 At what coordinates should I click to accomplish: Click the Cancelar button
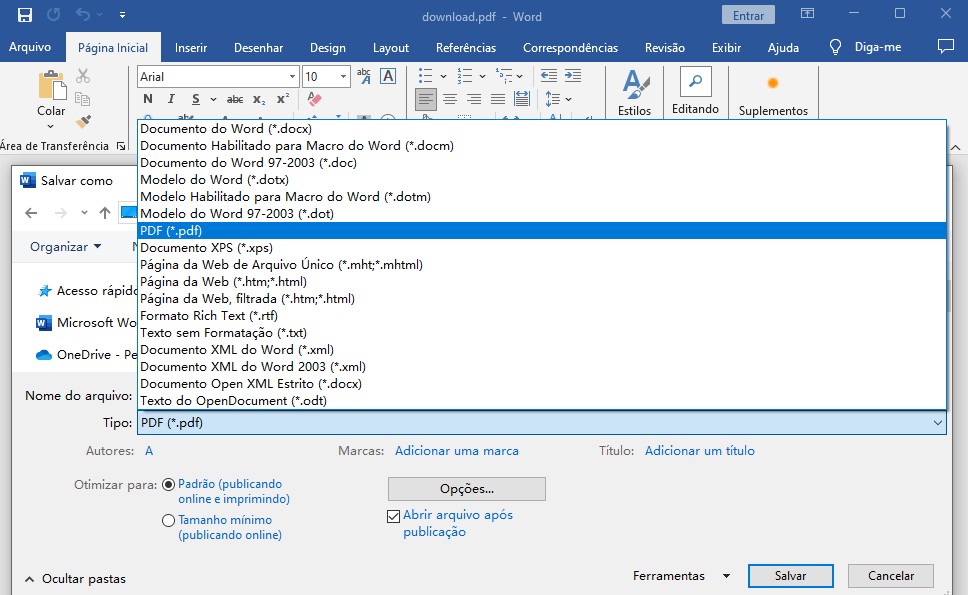(x=890, y=576)
